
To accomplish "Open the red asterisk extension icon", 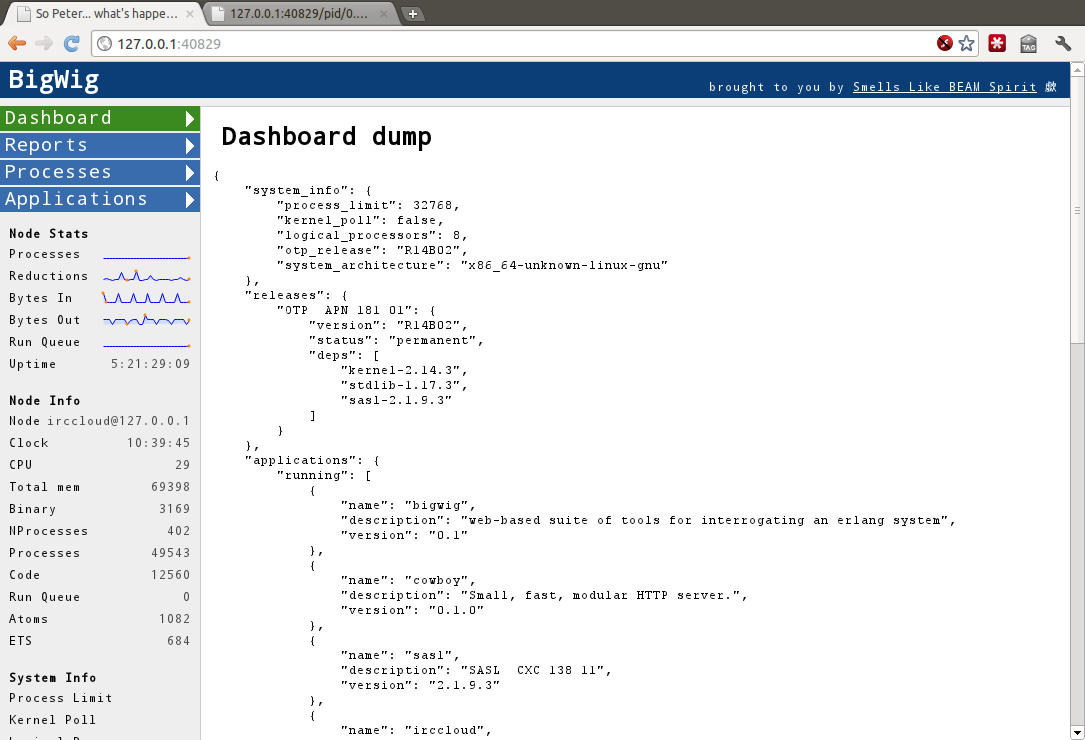I will click(996, 44).
